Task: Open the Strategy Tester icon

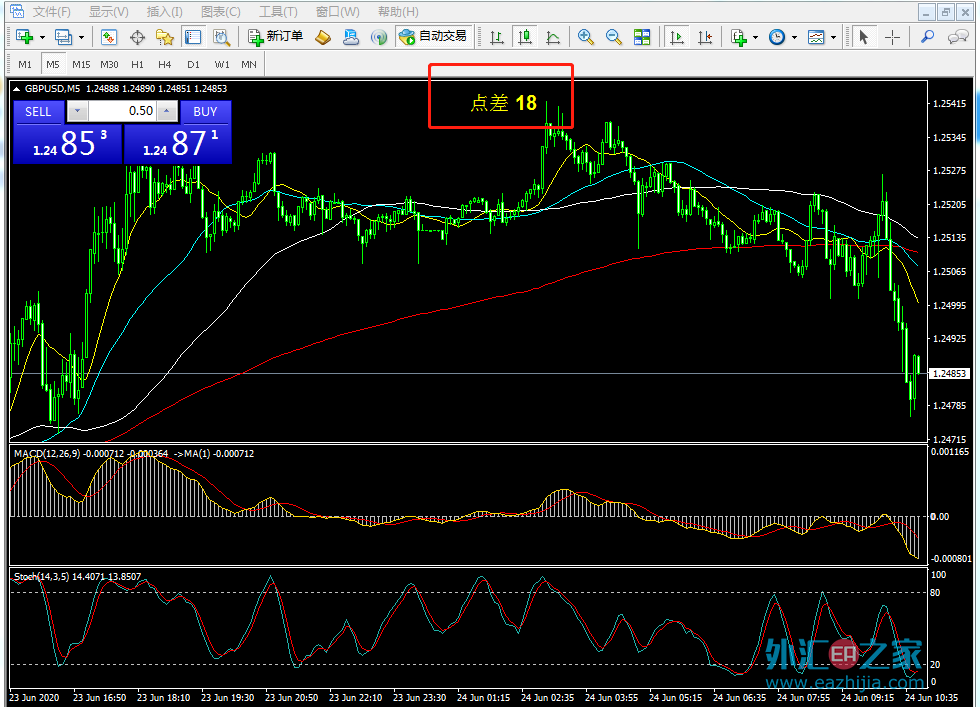Action: click(x=221, y=37)
